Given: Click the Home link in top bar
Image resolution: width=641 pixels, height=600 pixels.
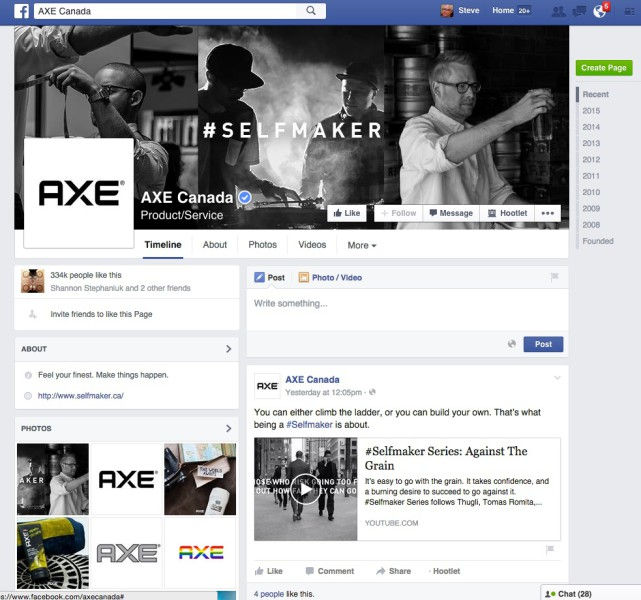Looking at the screenshot, I should click(x=502, y=11).
